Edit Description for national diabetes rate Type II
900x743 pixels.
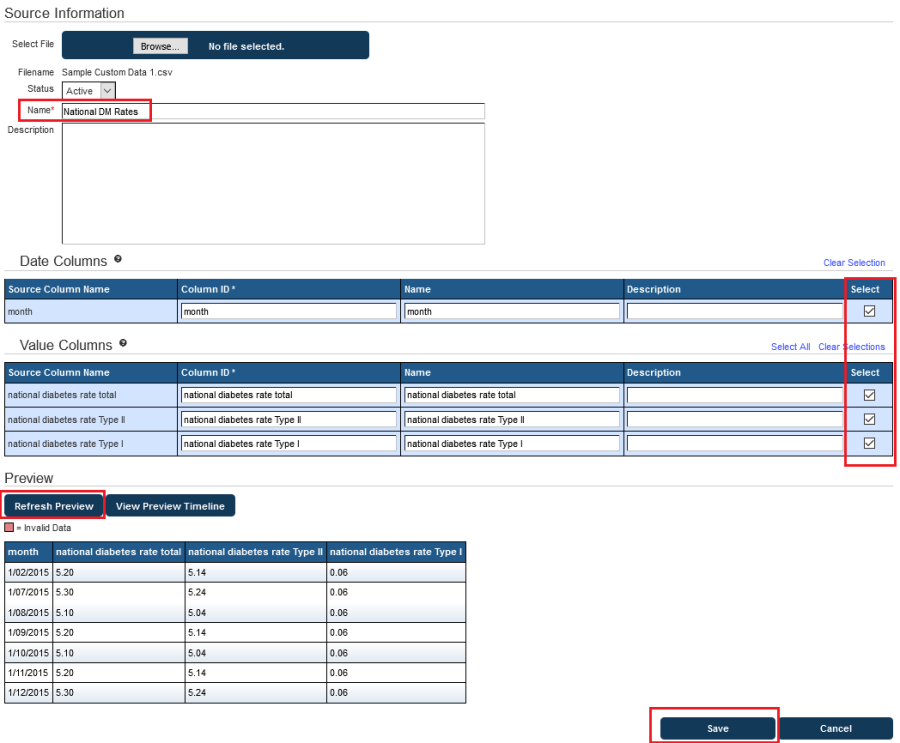coord(735,420)
